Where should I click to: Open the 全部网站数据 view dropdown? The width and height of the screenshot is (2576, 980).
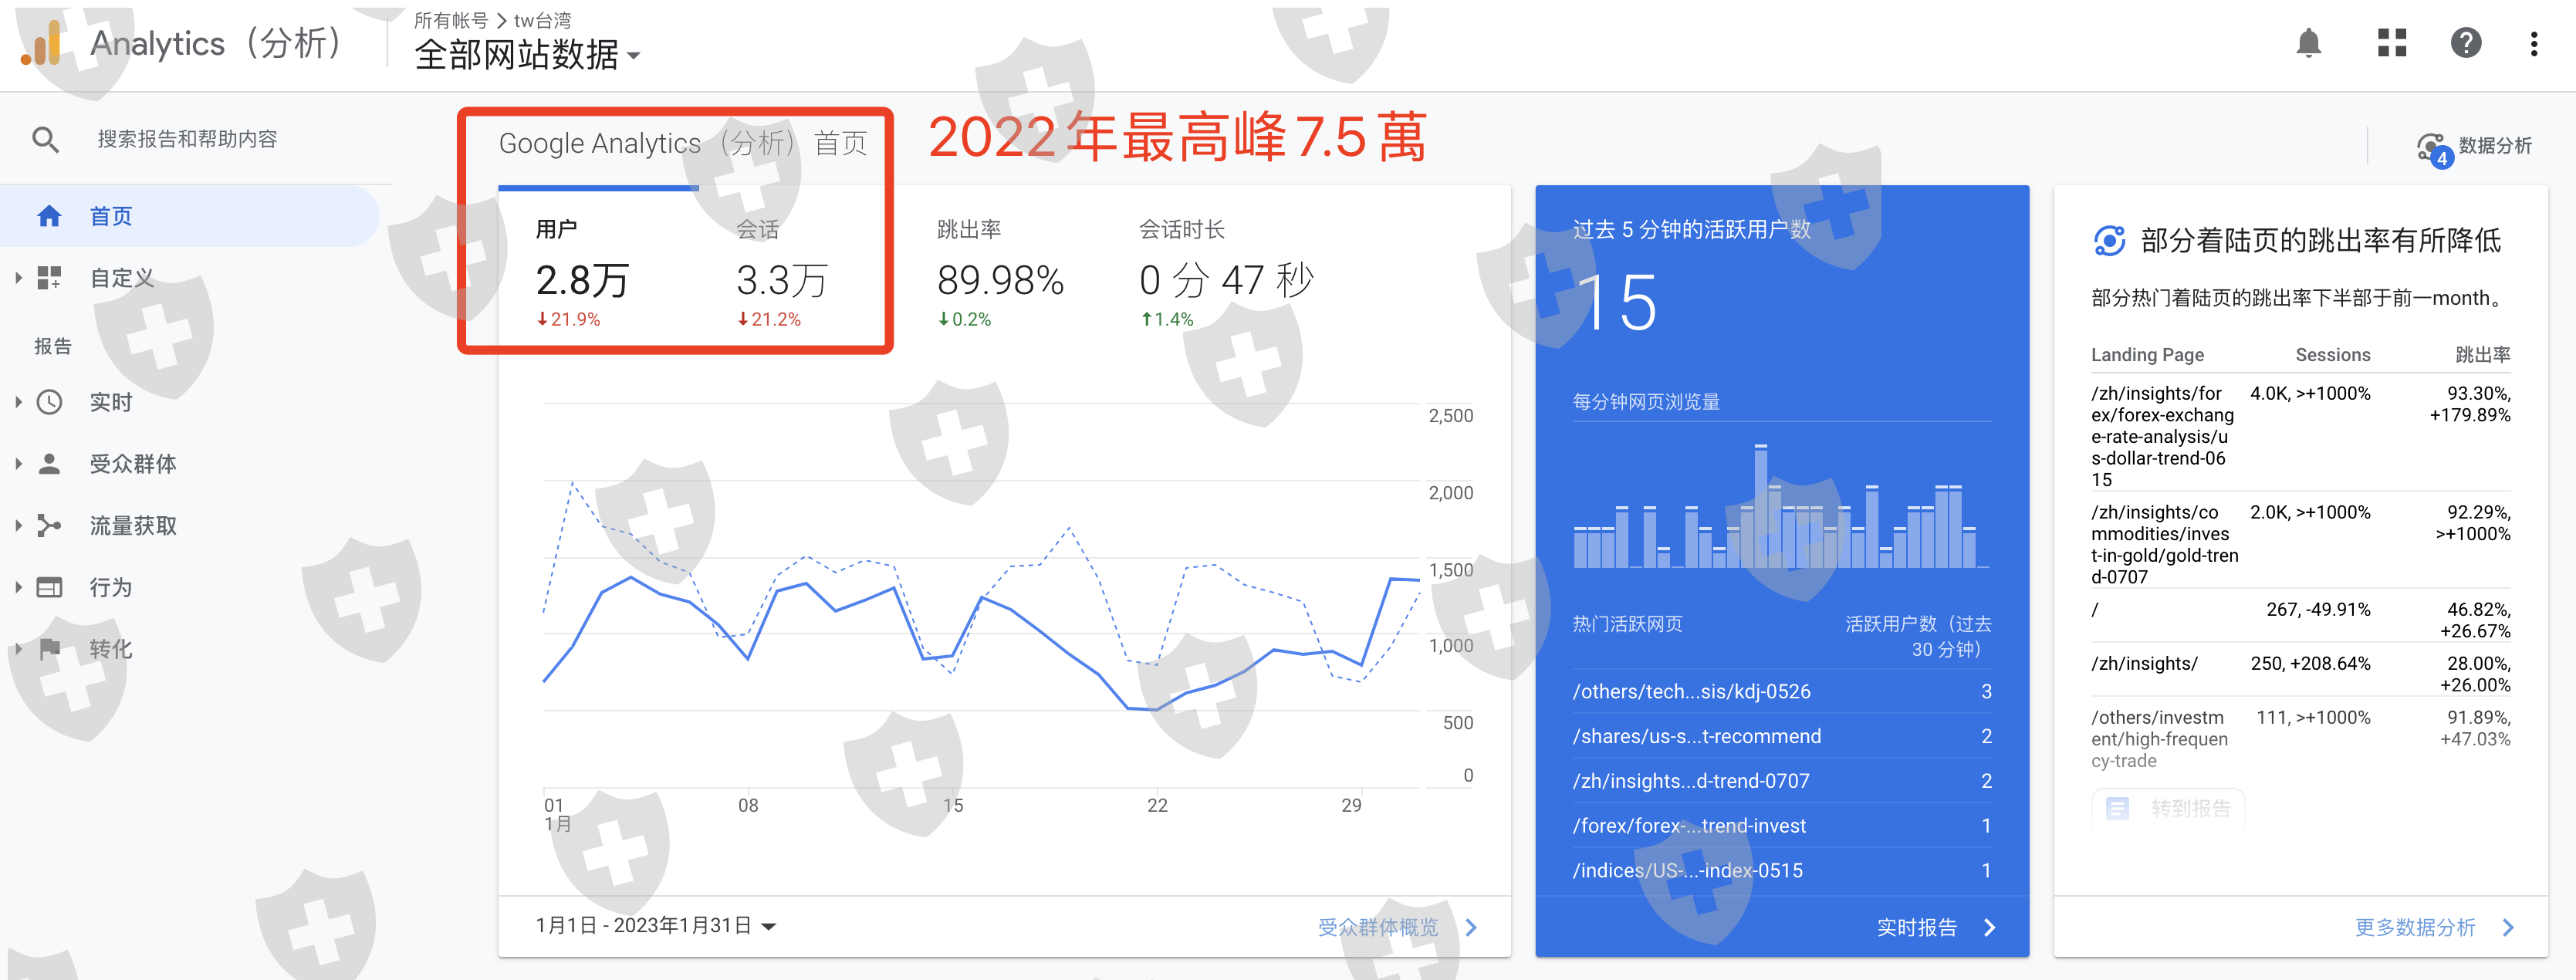tap(527, 55)
